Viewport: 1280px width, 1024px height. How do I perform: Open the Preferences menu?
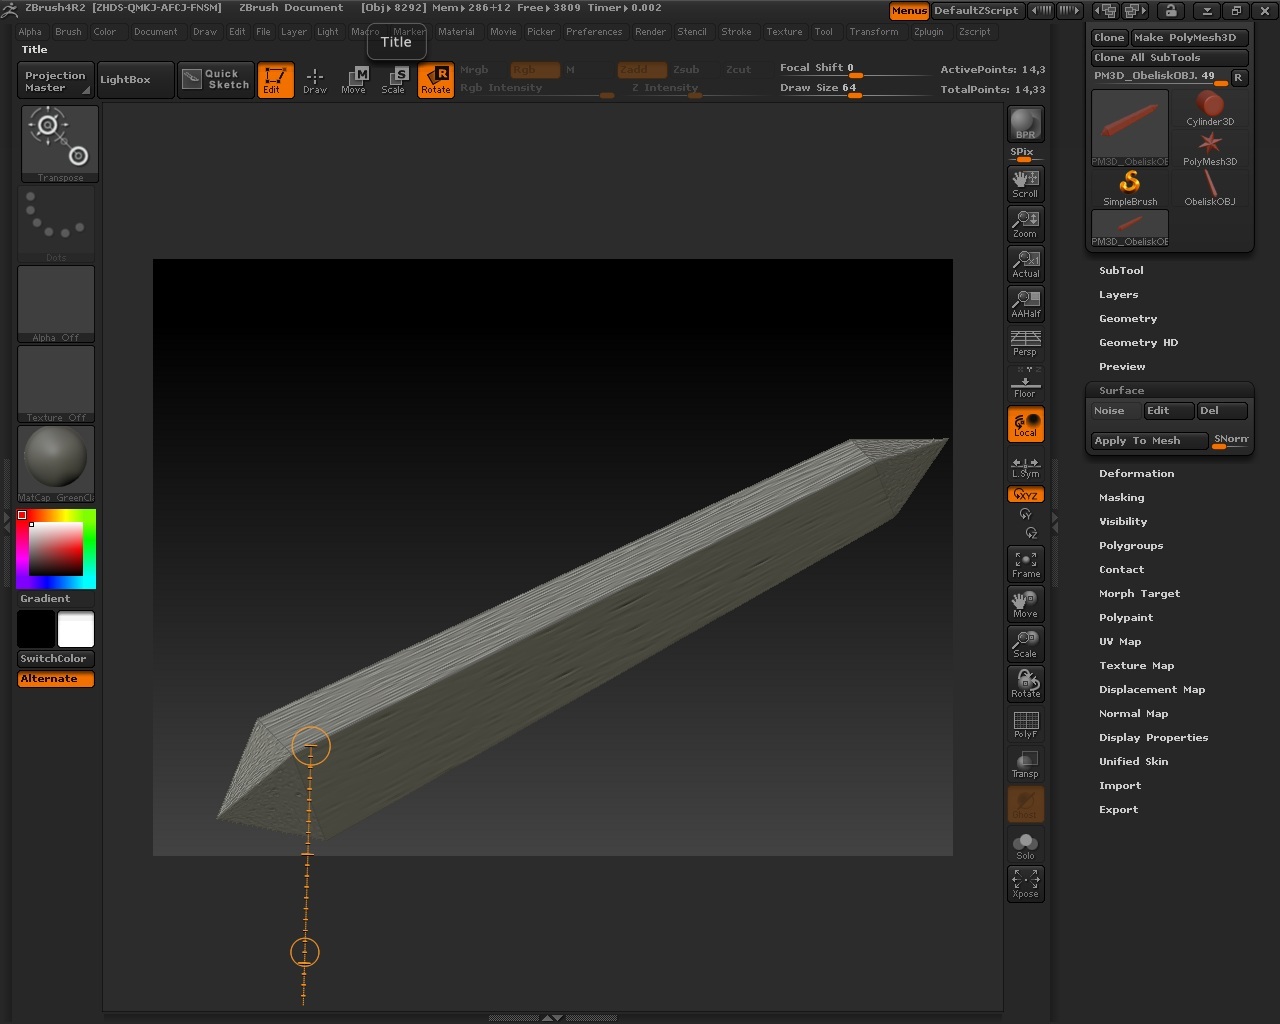click(594, 32)
